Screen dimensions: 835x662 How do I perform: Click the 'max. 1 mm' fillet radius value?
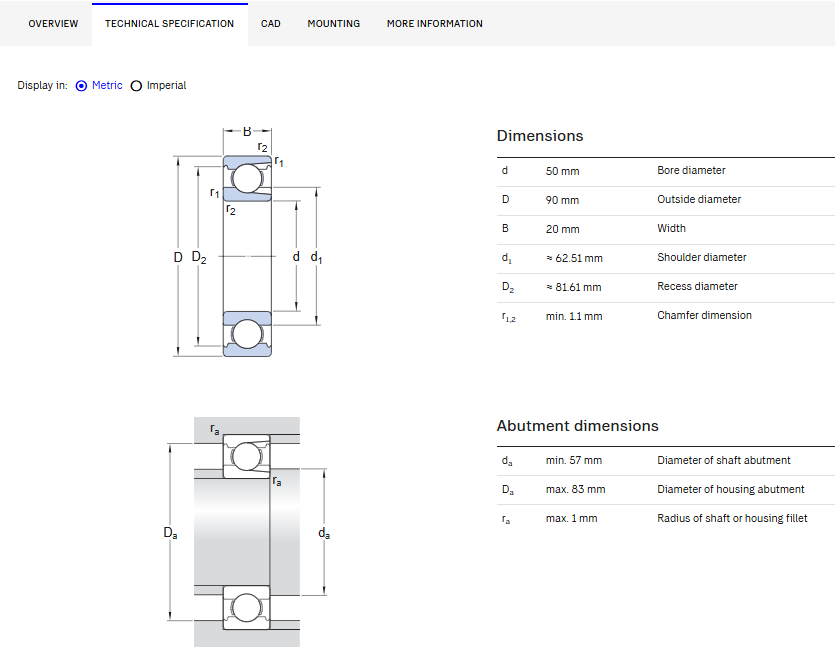pos(571,518)
